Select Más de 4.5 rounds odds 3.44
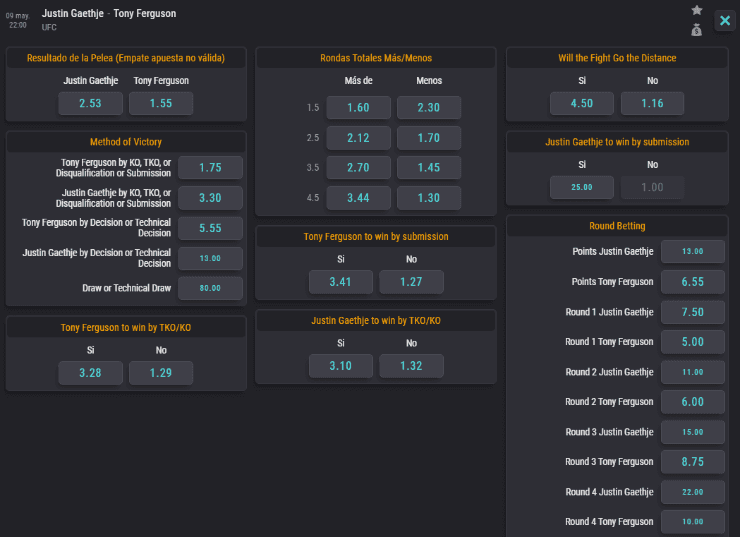Viewport: 740px width, 537px height. click(x=357, y=198)
